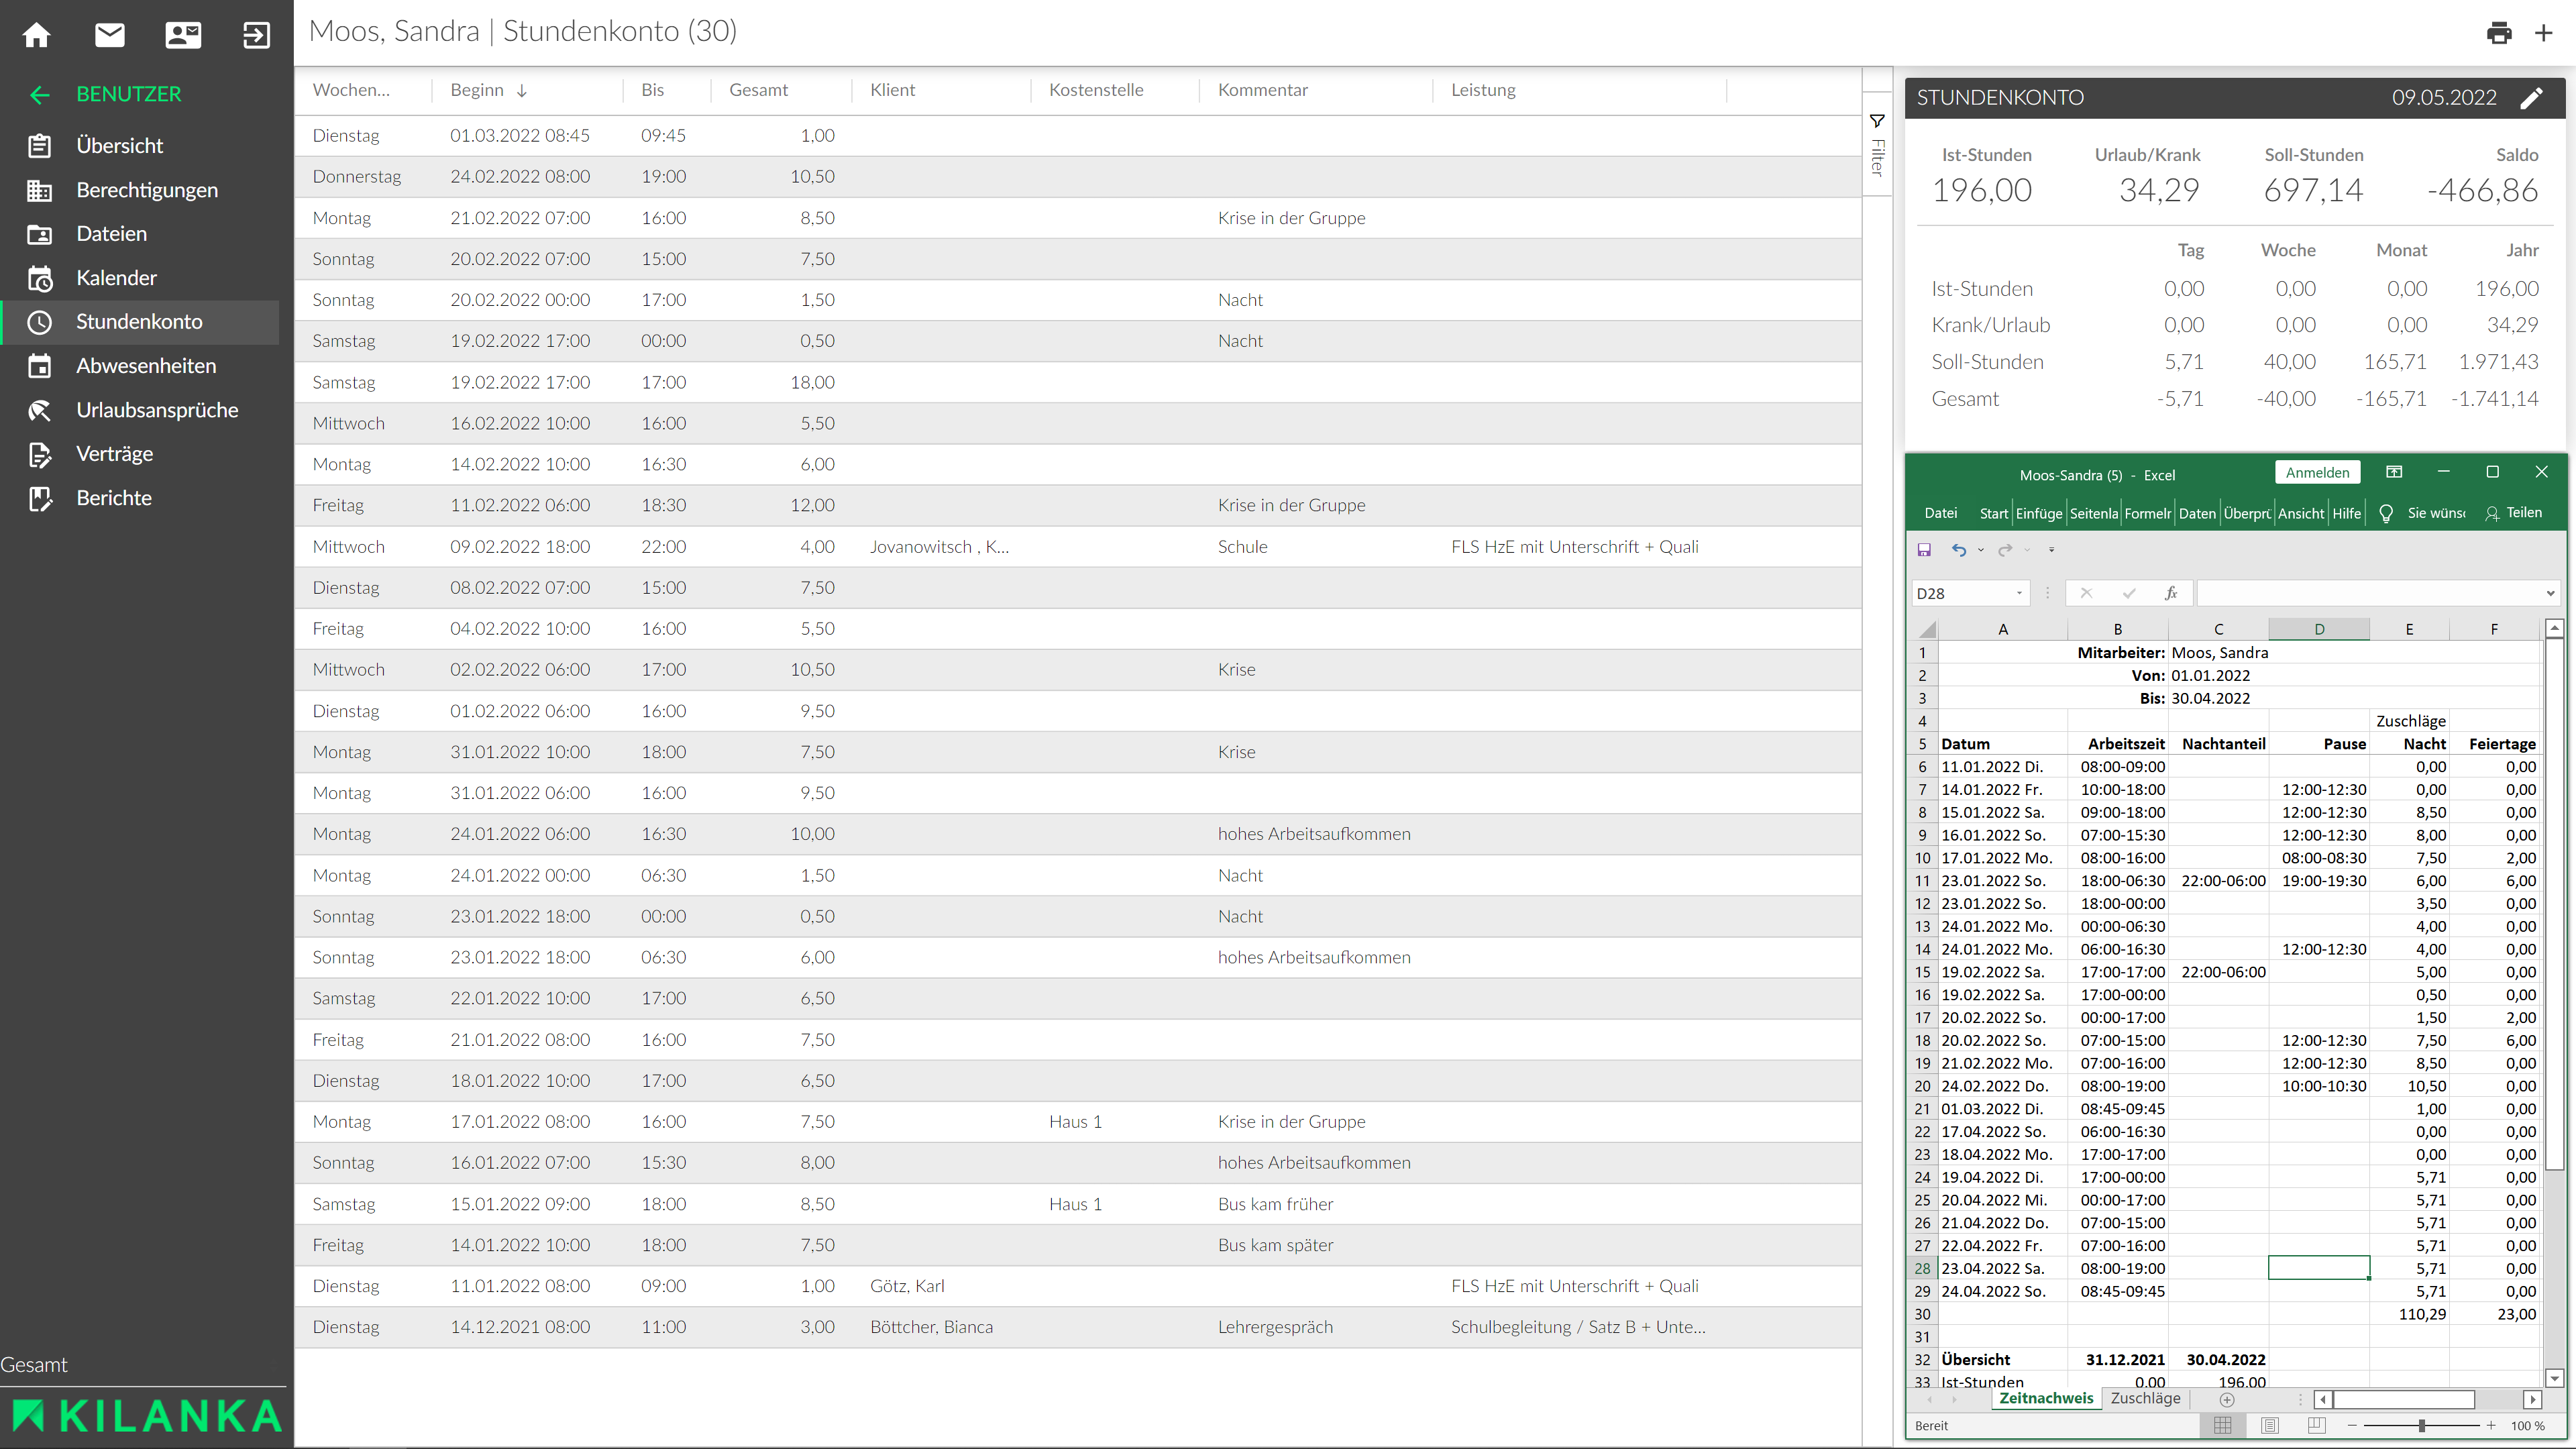Click the home icon in sidebar
This screenshot has width=2576, height=1449.
[37, 35]
